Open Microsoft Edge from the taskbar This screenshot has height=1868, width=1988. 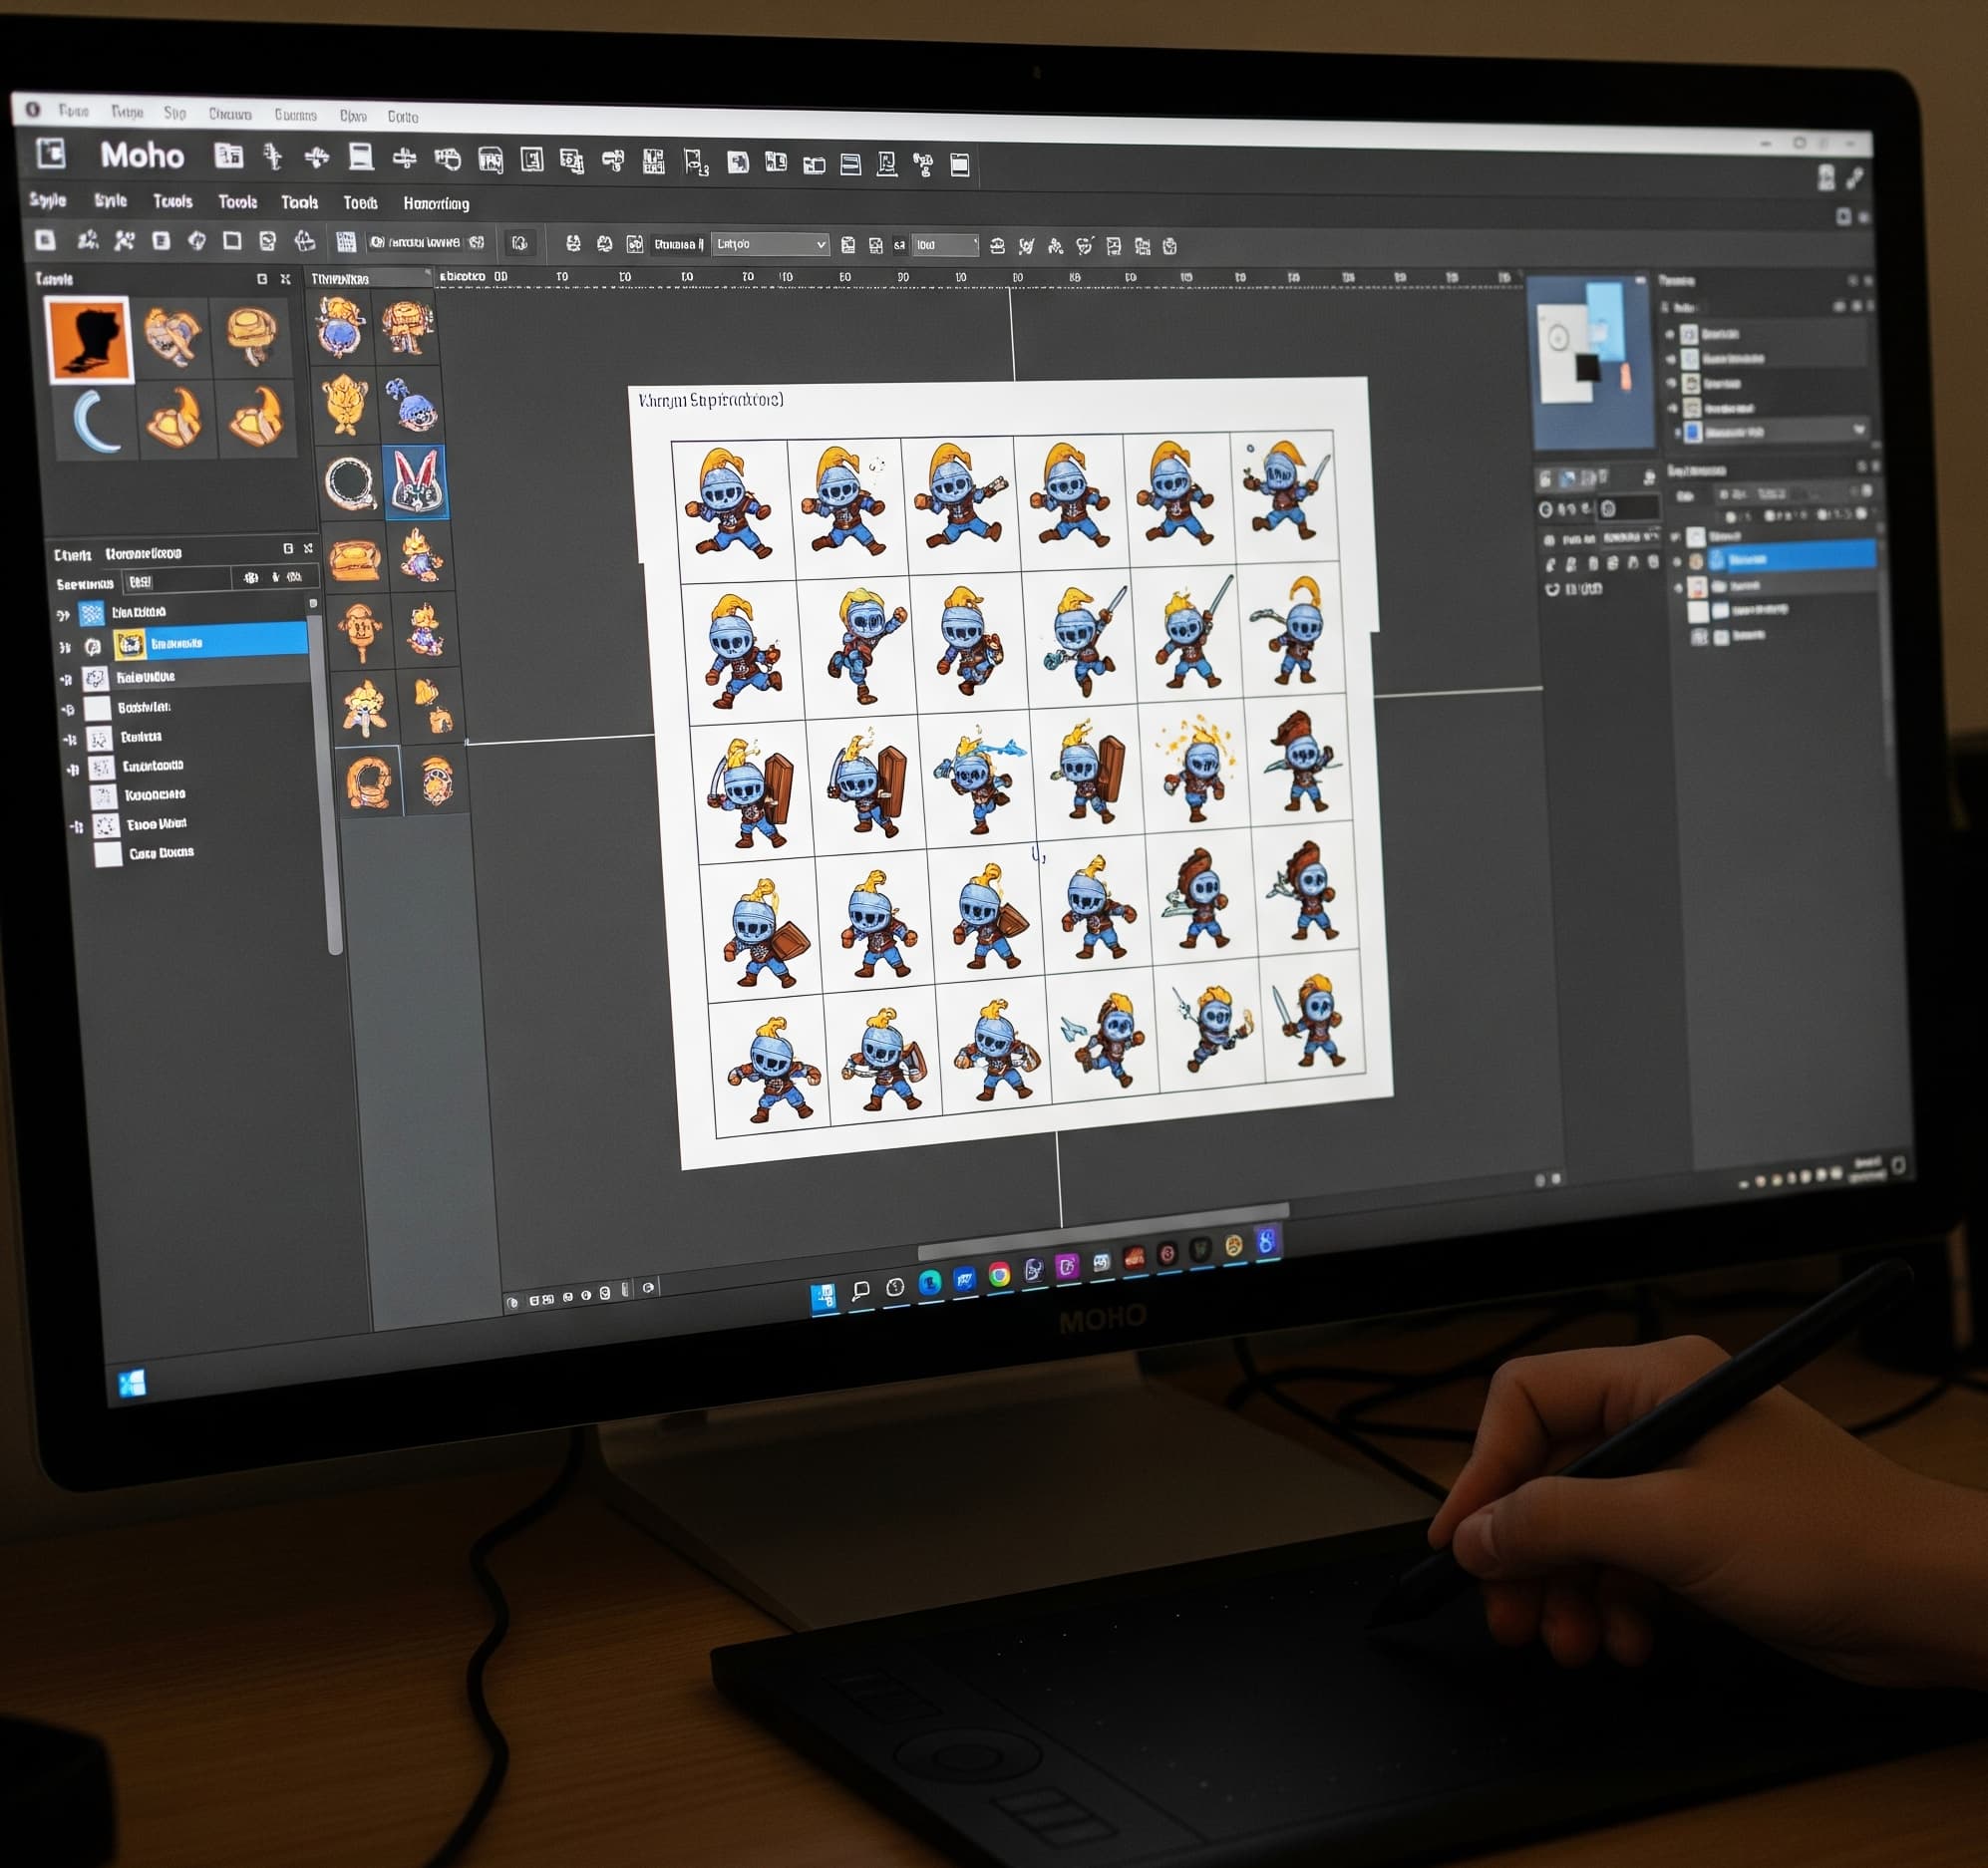point(929,1283)
